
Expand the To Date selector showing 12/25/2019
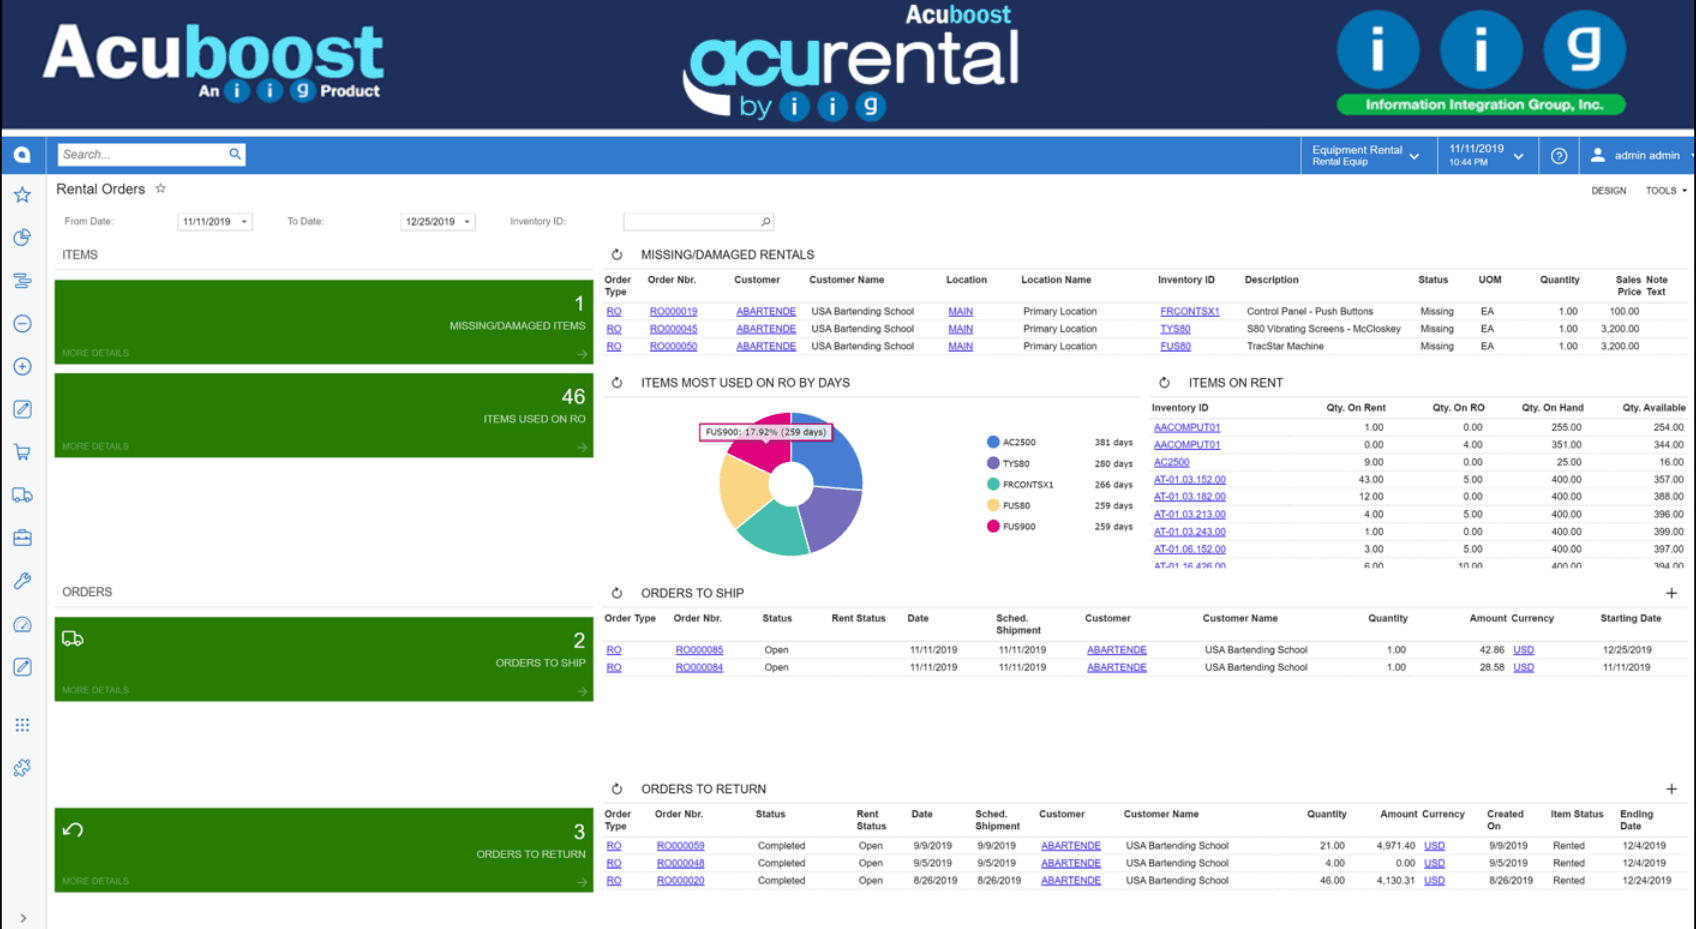pyautogui.click(x=465, y=221)
